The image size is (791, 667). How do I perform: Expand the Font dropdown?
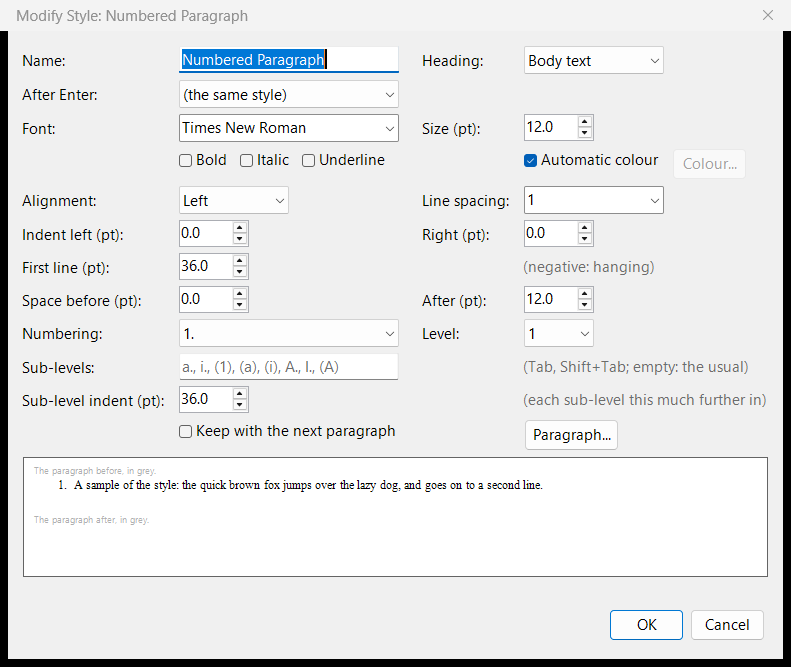[x=289, y=128]
